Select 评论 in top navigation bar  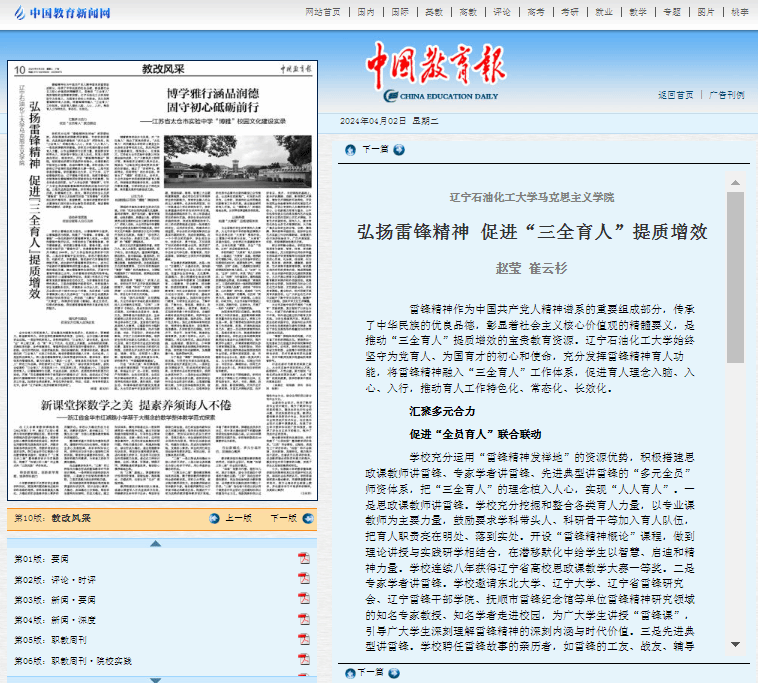(x=501, y=12)
